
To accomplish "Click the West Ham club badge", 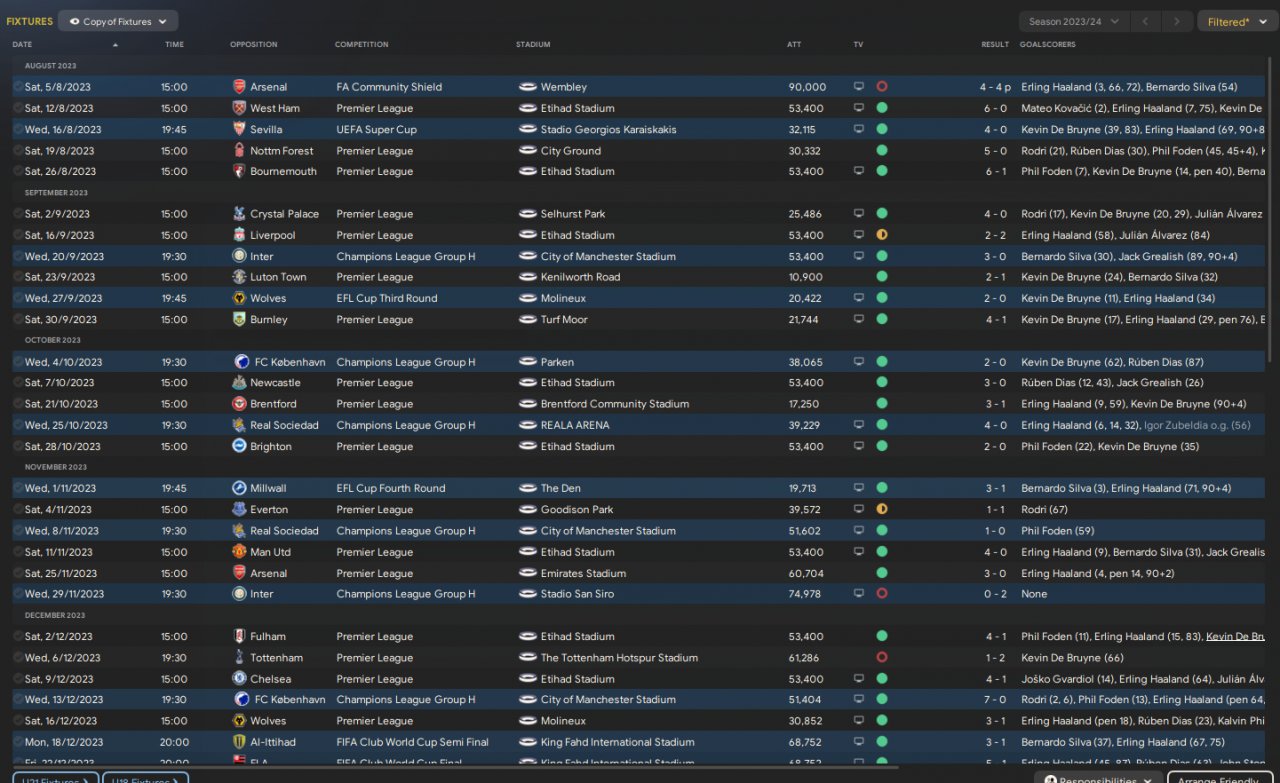I will [x=239, y=108].
